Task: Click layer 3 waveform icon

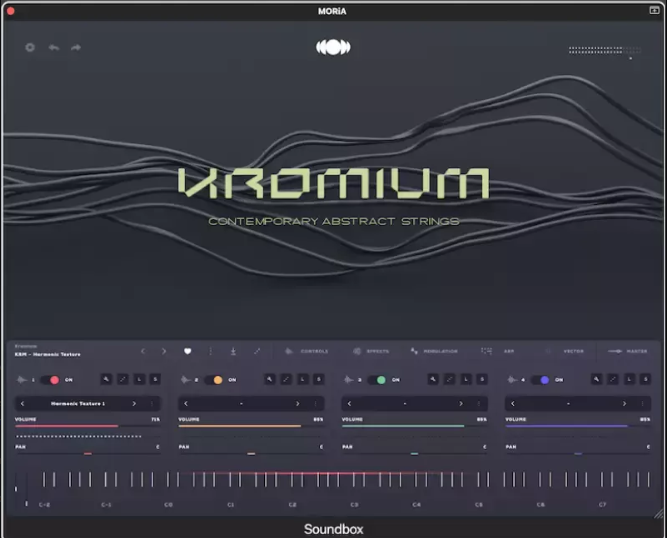Action: [348, 379]
